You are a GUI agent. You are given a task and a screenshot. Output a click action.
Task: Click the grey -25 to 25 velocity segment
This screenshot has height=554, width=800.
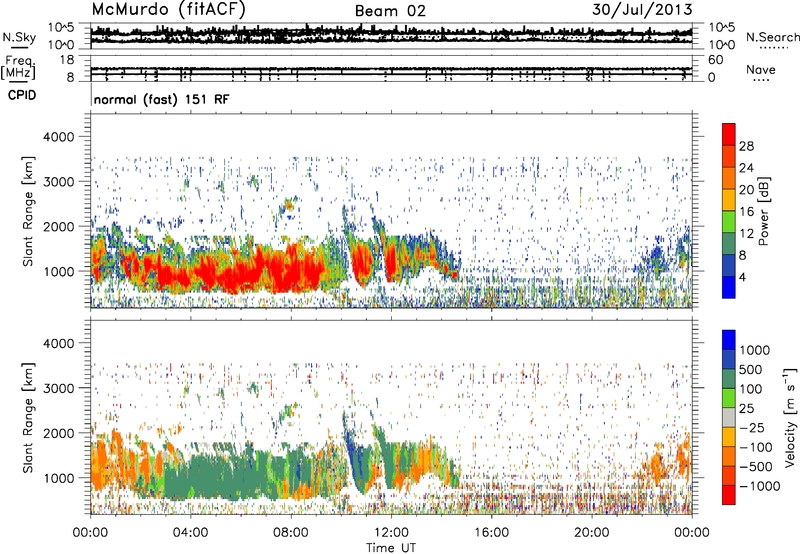coord(729,417)
